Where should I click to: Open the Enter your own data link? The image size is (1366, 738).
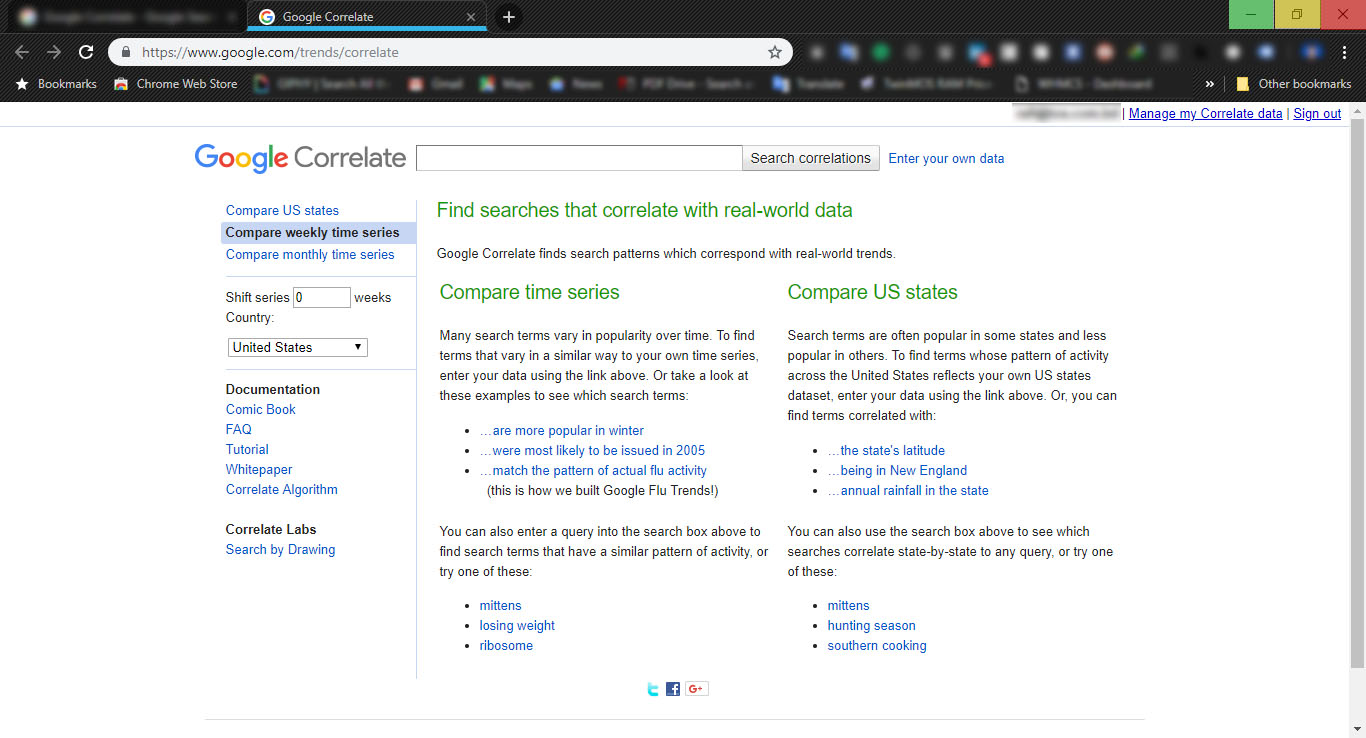pyautogui.click(x=946, y=158)
